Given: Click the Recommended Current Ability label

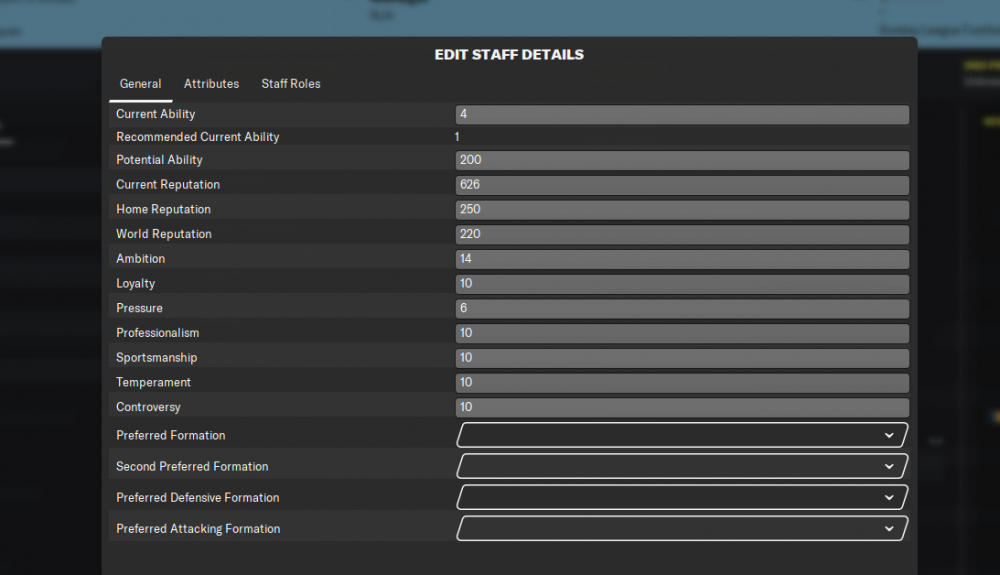Looking at the screenshot, I should pyautogui.click(x=198, y=136).
